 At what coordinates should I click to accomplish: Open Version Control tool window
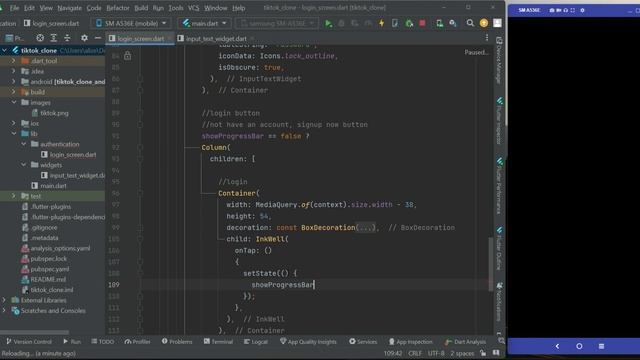tap(29, 342)
